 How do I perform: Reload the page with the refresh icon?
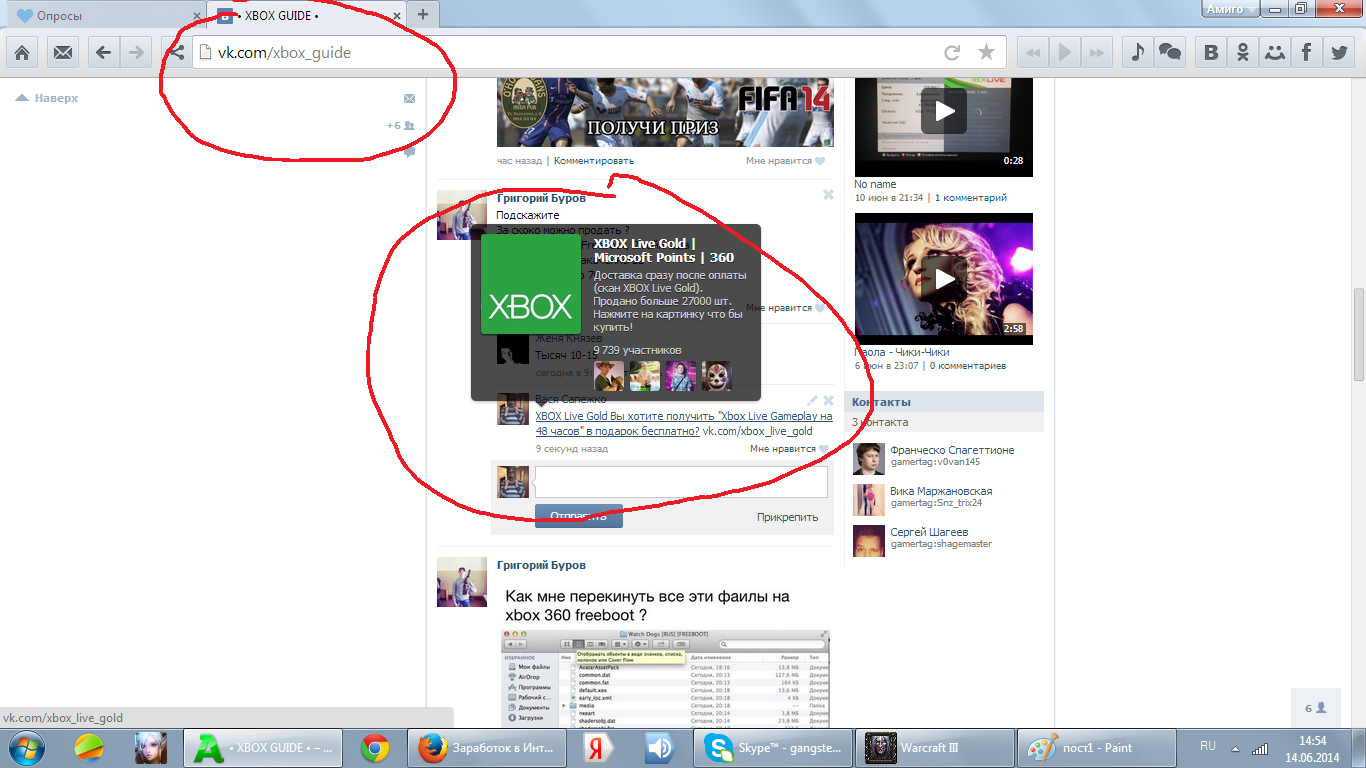[953, 52]
